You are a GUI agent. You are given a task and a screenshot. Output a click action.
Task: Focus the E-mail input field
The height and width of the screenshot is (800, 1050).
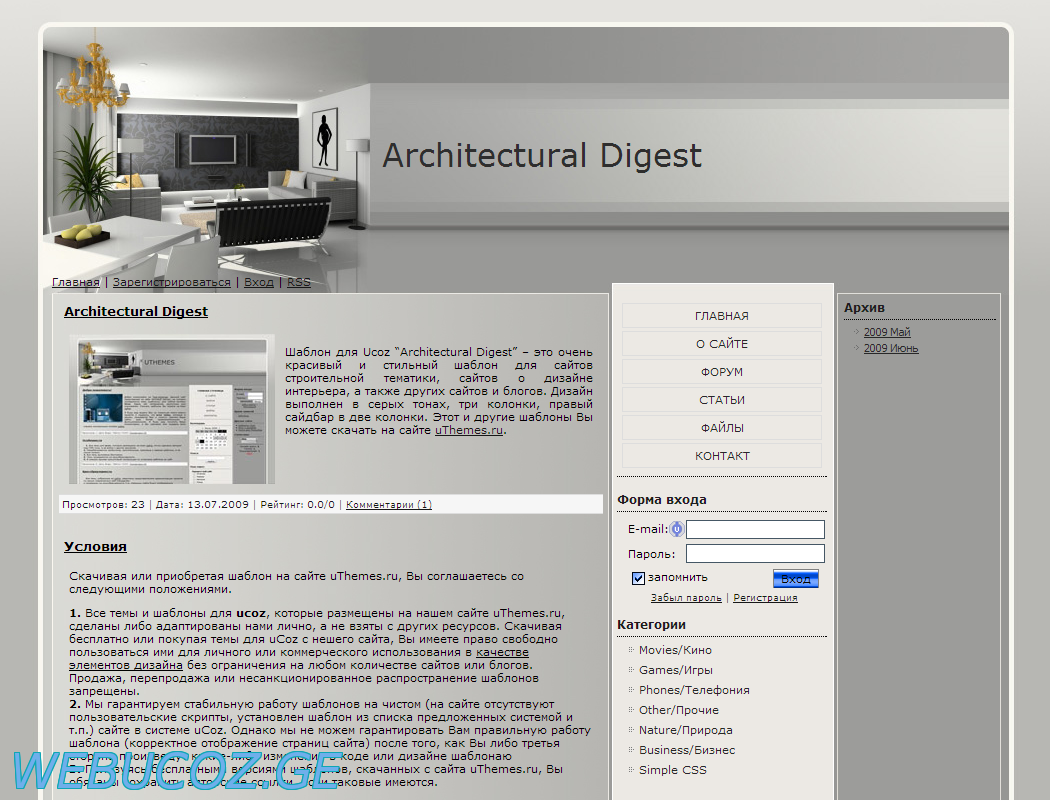pos(755,530)
